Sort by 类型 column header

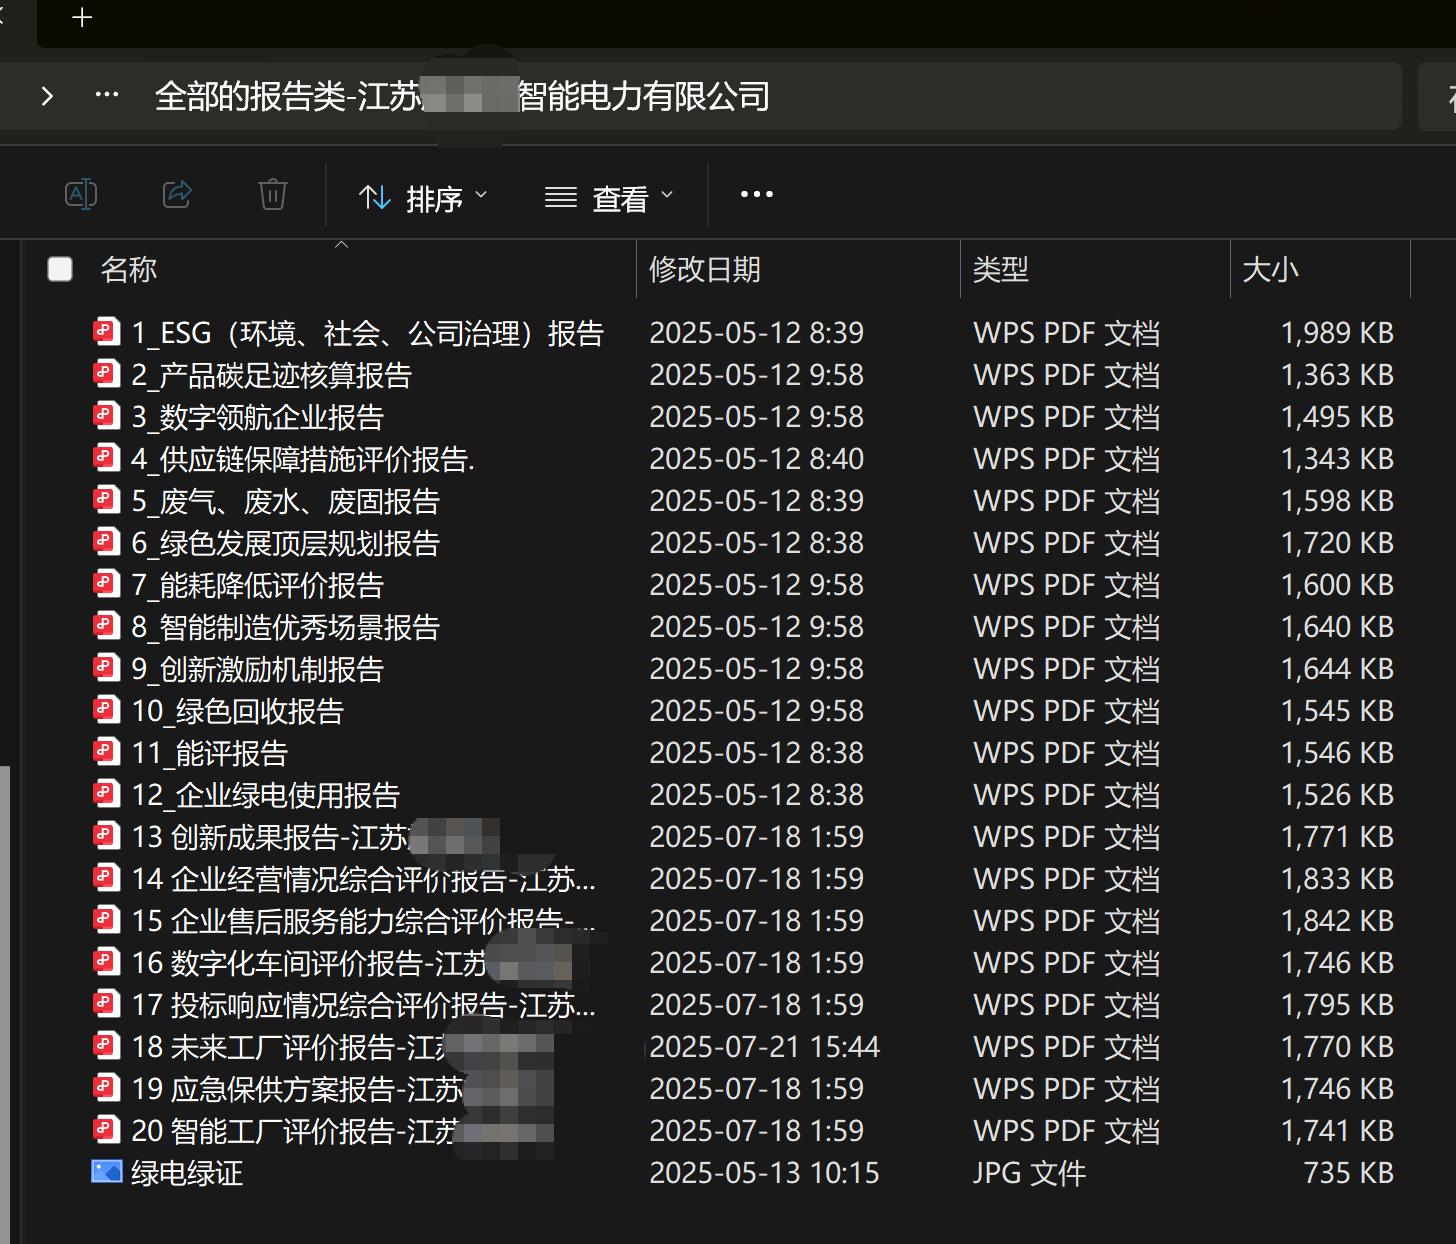point(1000,269)
